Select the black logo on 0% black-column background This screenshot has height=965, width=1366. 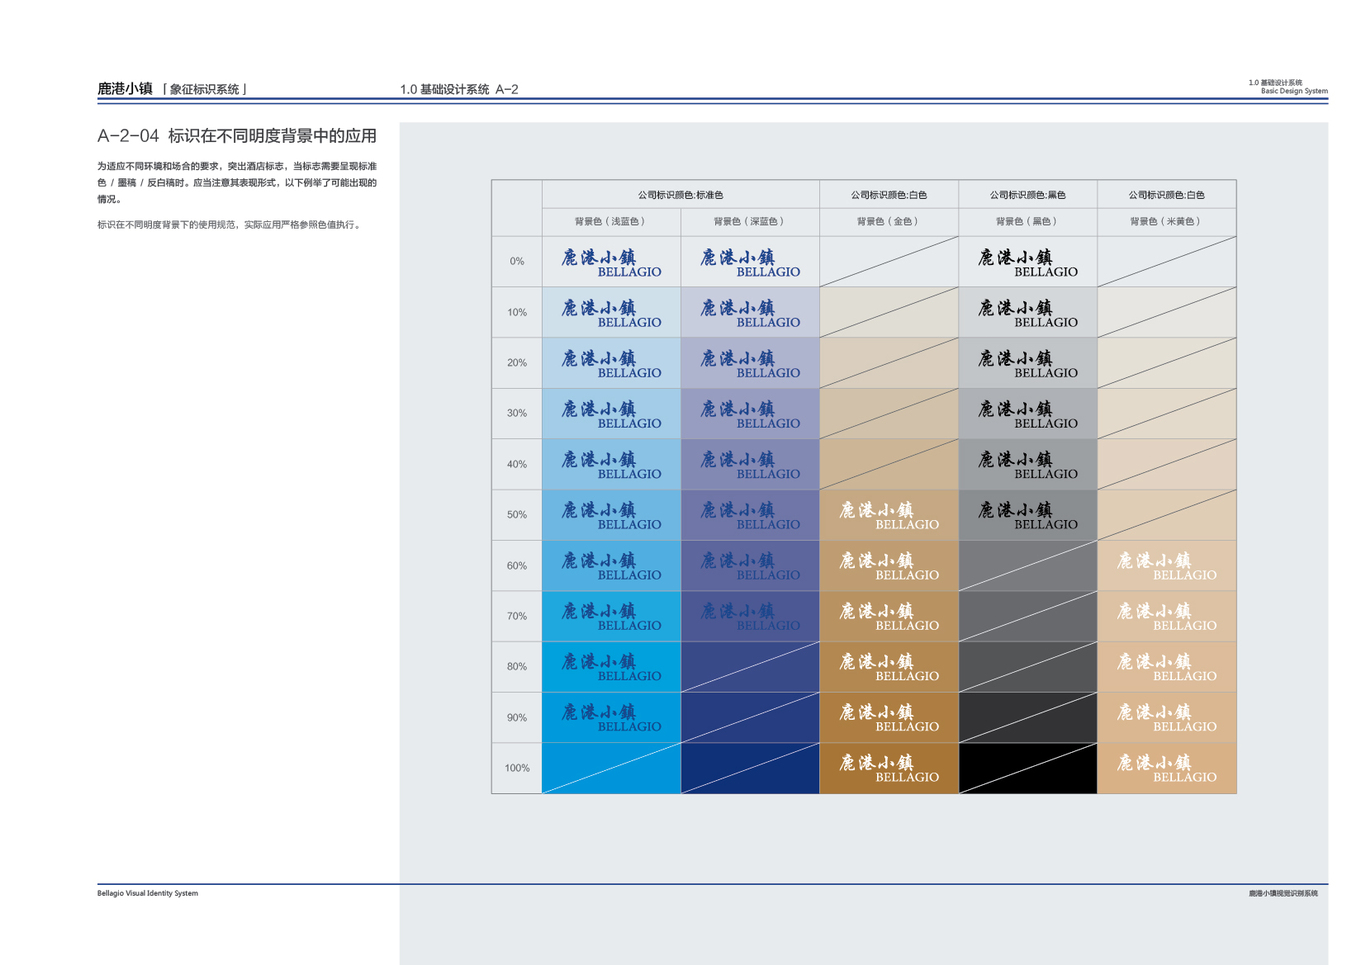click(x=1028, y=262)
